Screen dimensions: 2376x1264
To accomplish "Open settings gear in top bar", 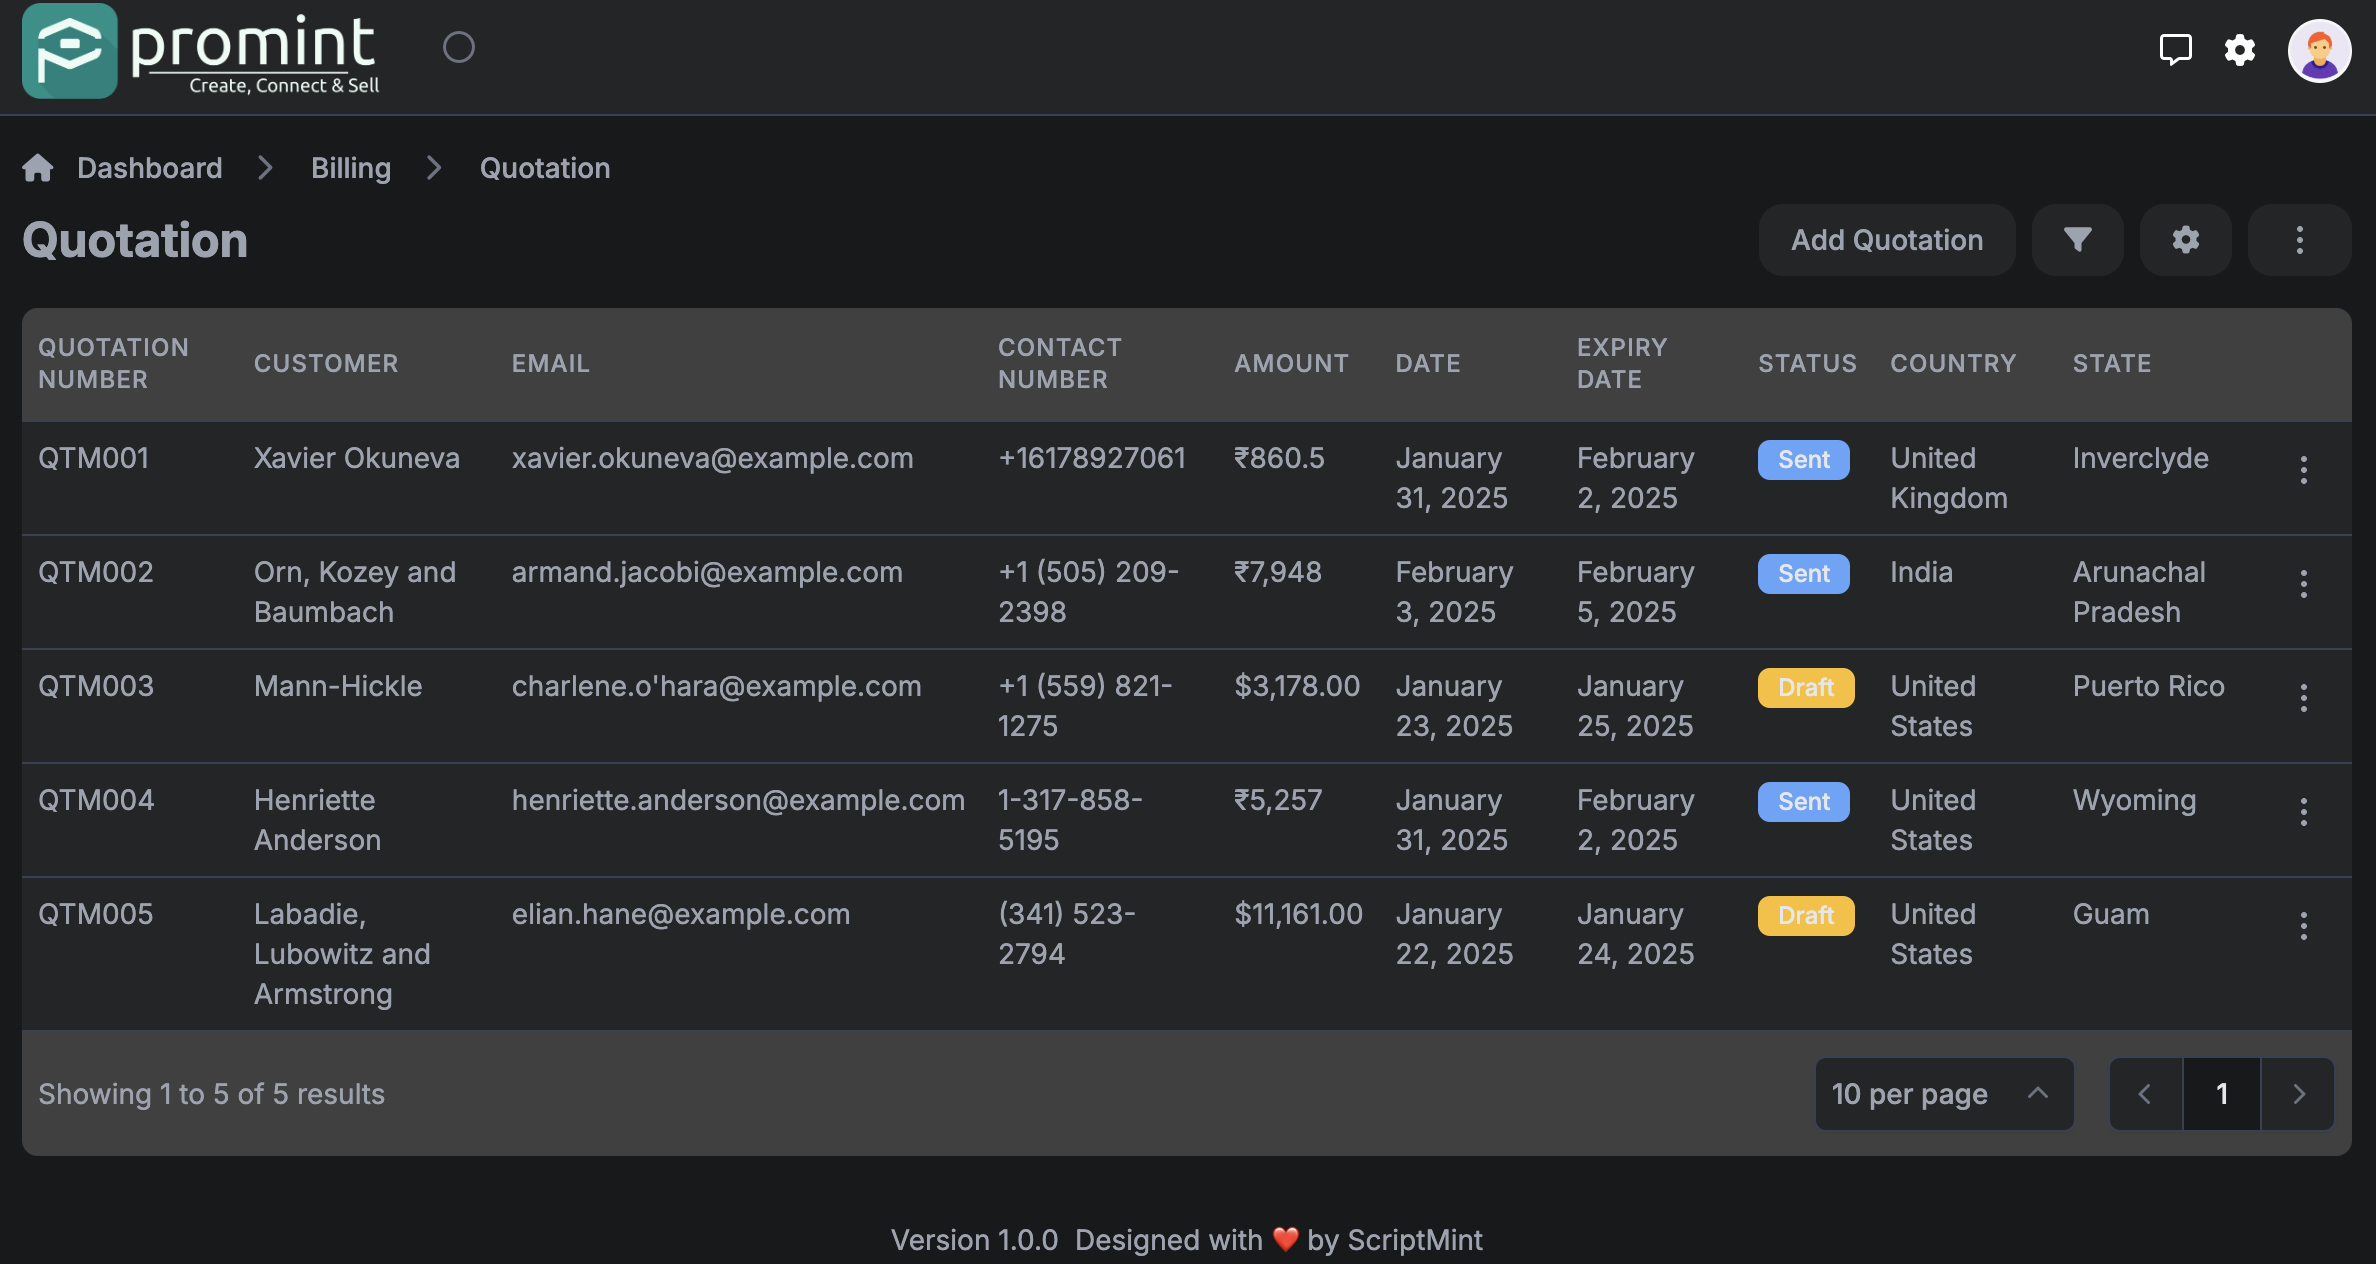I will tap(2240, 49).
